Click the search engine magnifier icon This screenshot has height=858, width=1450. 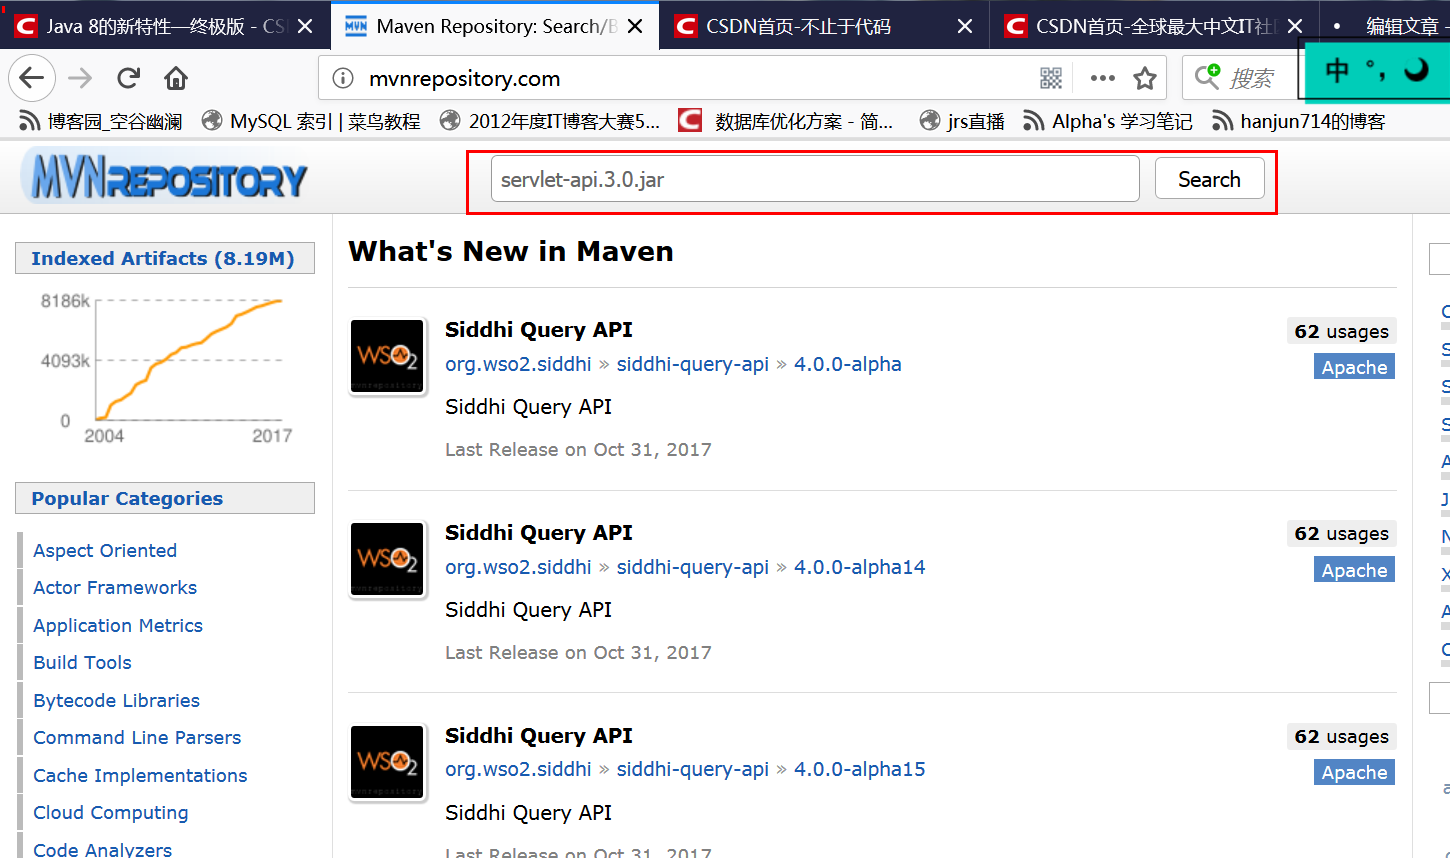1208,76
